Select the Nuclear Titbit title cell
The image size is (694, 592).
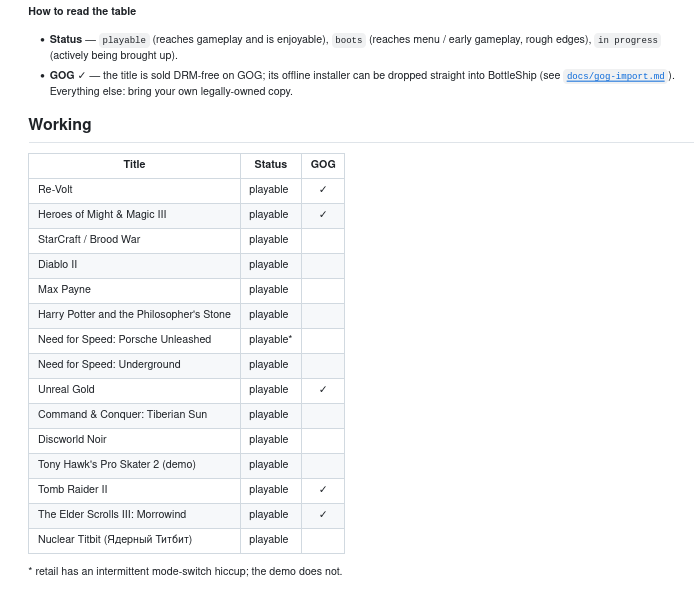pos(134,539)
